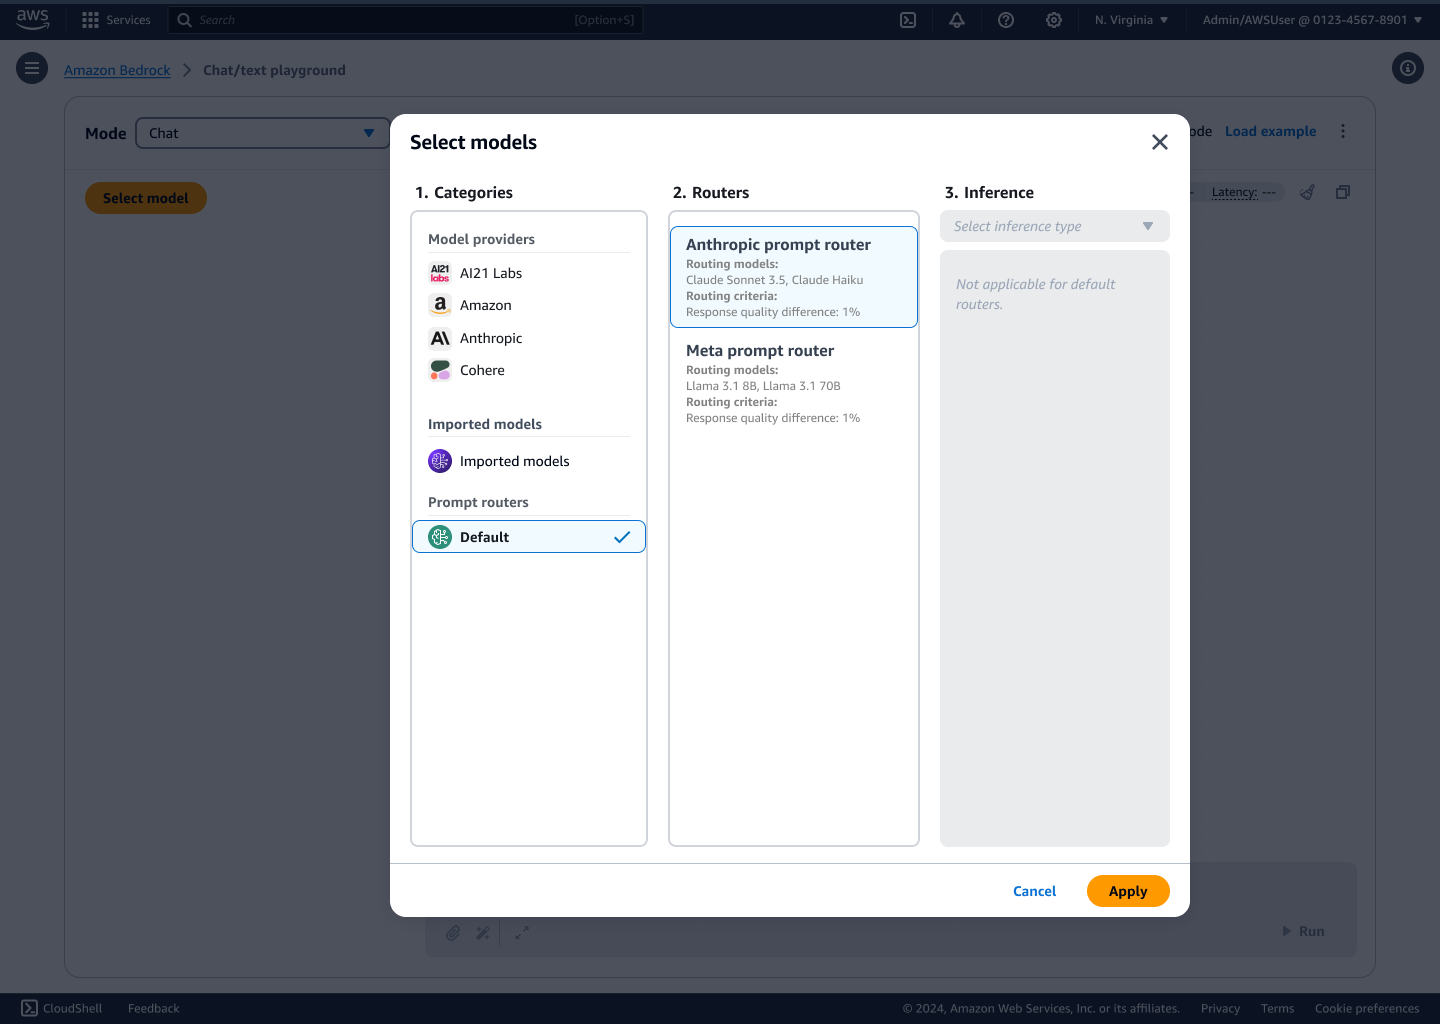Apply the selected model
Viewport: 1440px width, 1024px height.
point(1128,891)
